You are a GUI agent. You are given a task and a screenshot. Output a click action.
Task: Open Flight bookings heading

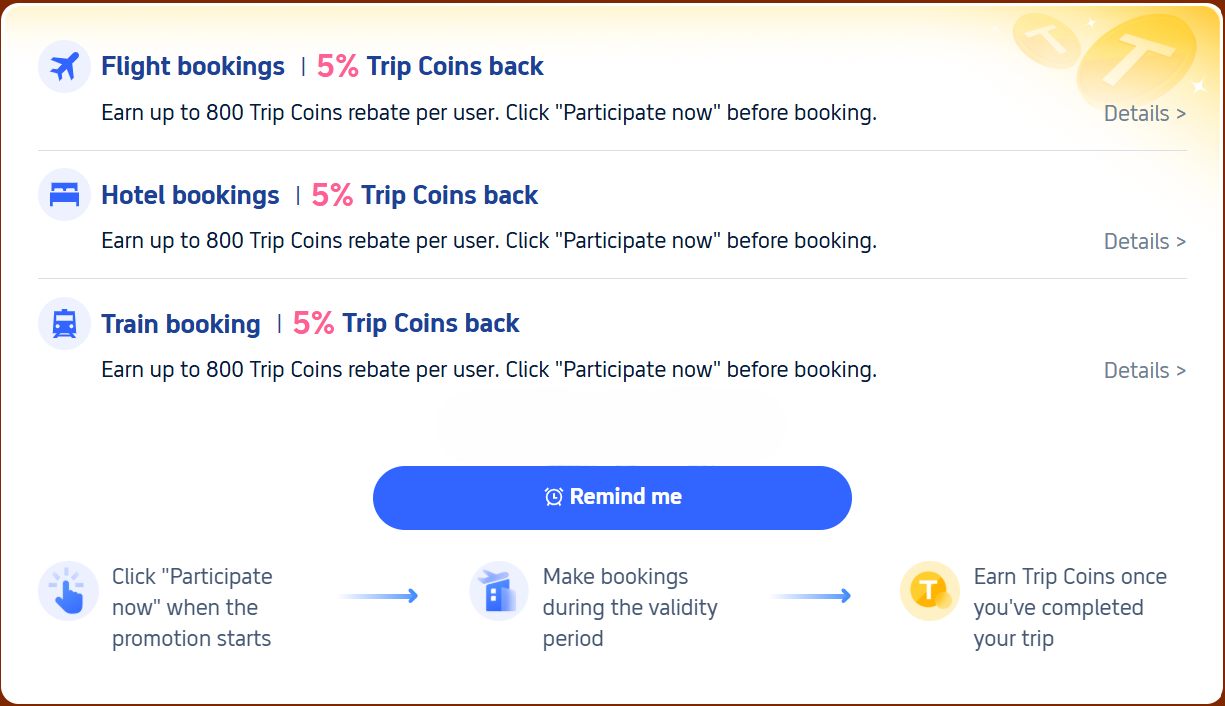pyautogui.click(x=193, y=67)
